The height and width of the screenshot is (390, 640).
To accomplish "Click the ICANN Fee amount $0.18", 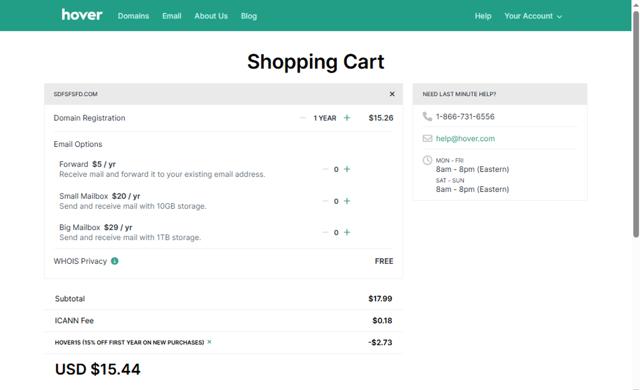I will [382, 321].
